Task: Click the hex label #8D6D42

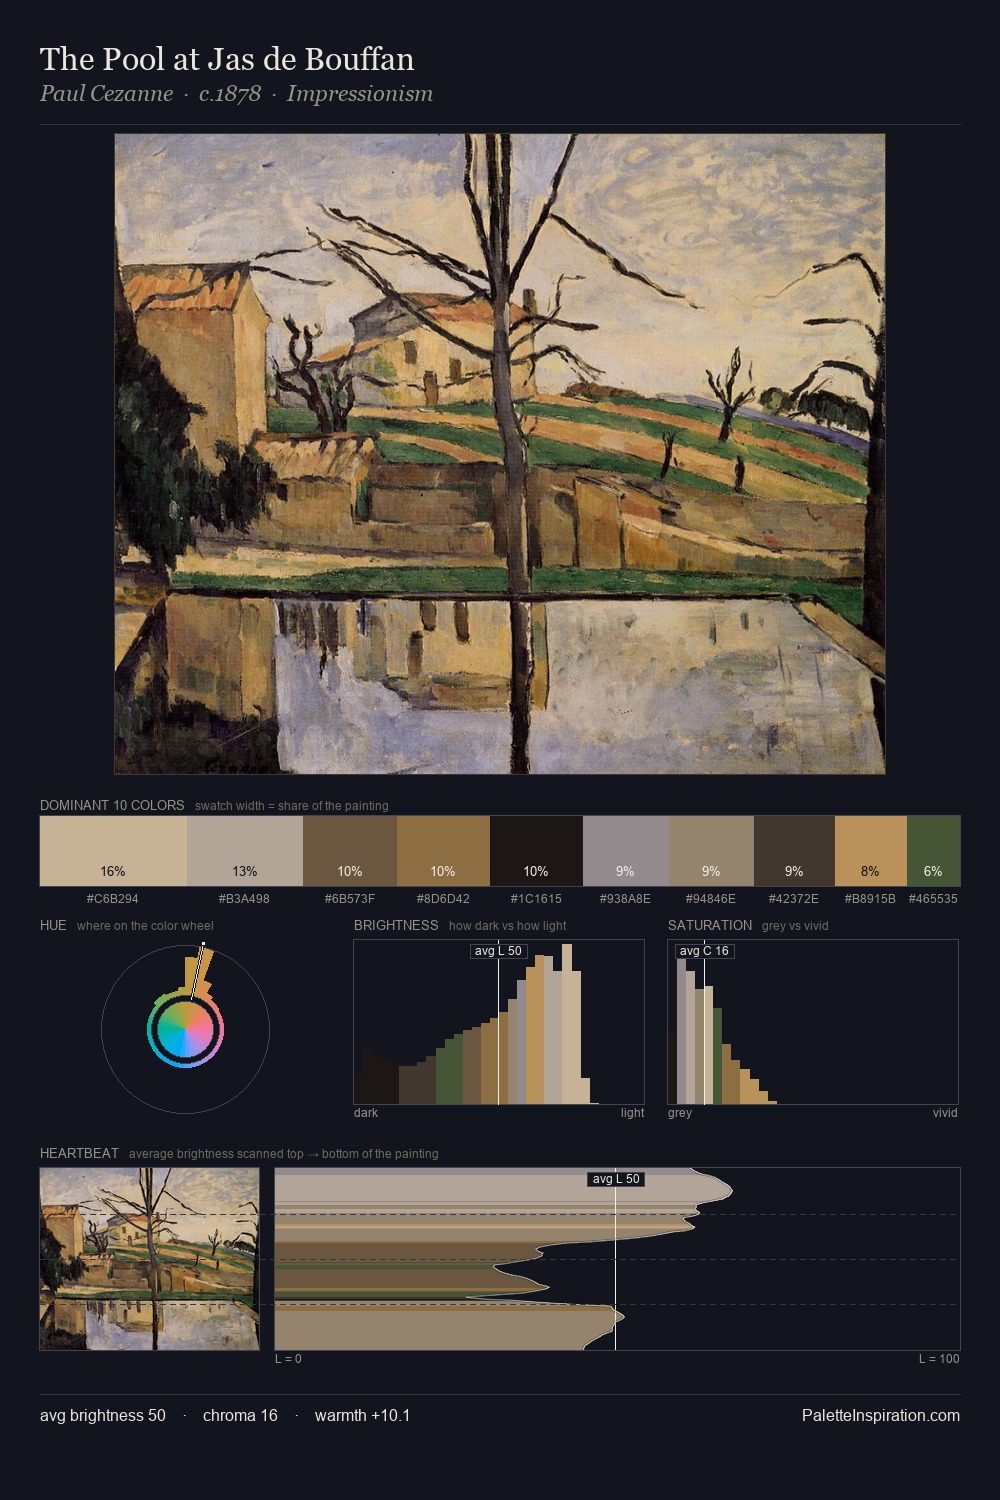Action: pyautogui.click(x=443, y=899)
